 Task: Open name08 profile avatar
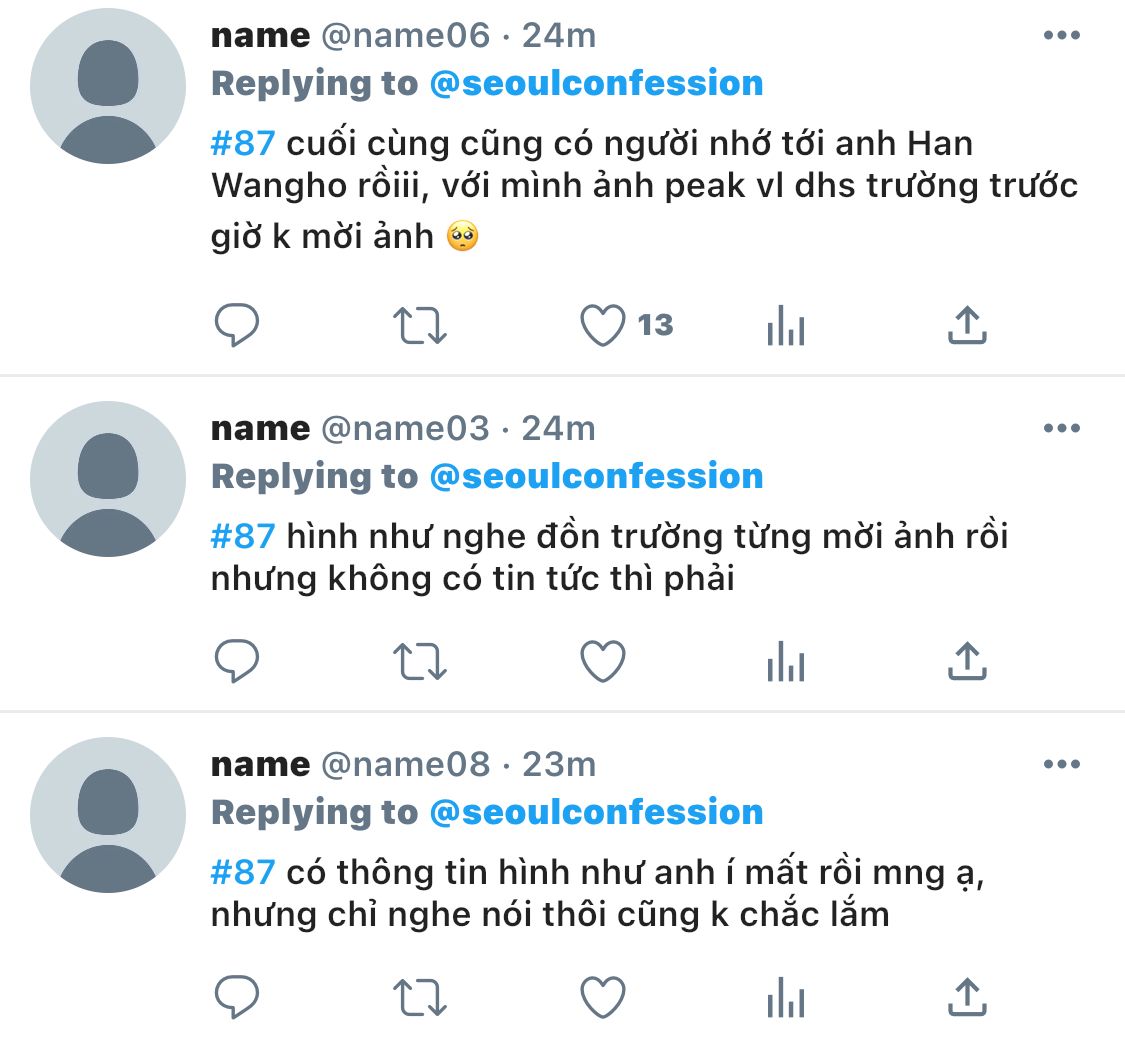(108, 815)
